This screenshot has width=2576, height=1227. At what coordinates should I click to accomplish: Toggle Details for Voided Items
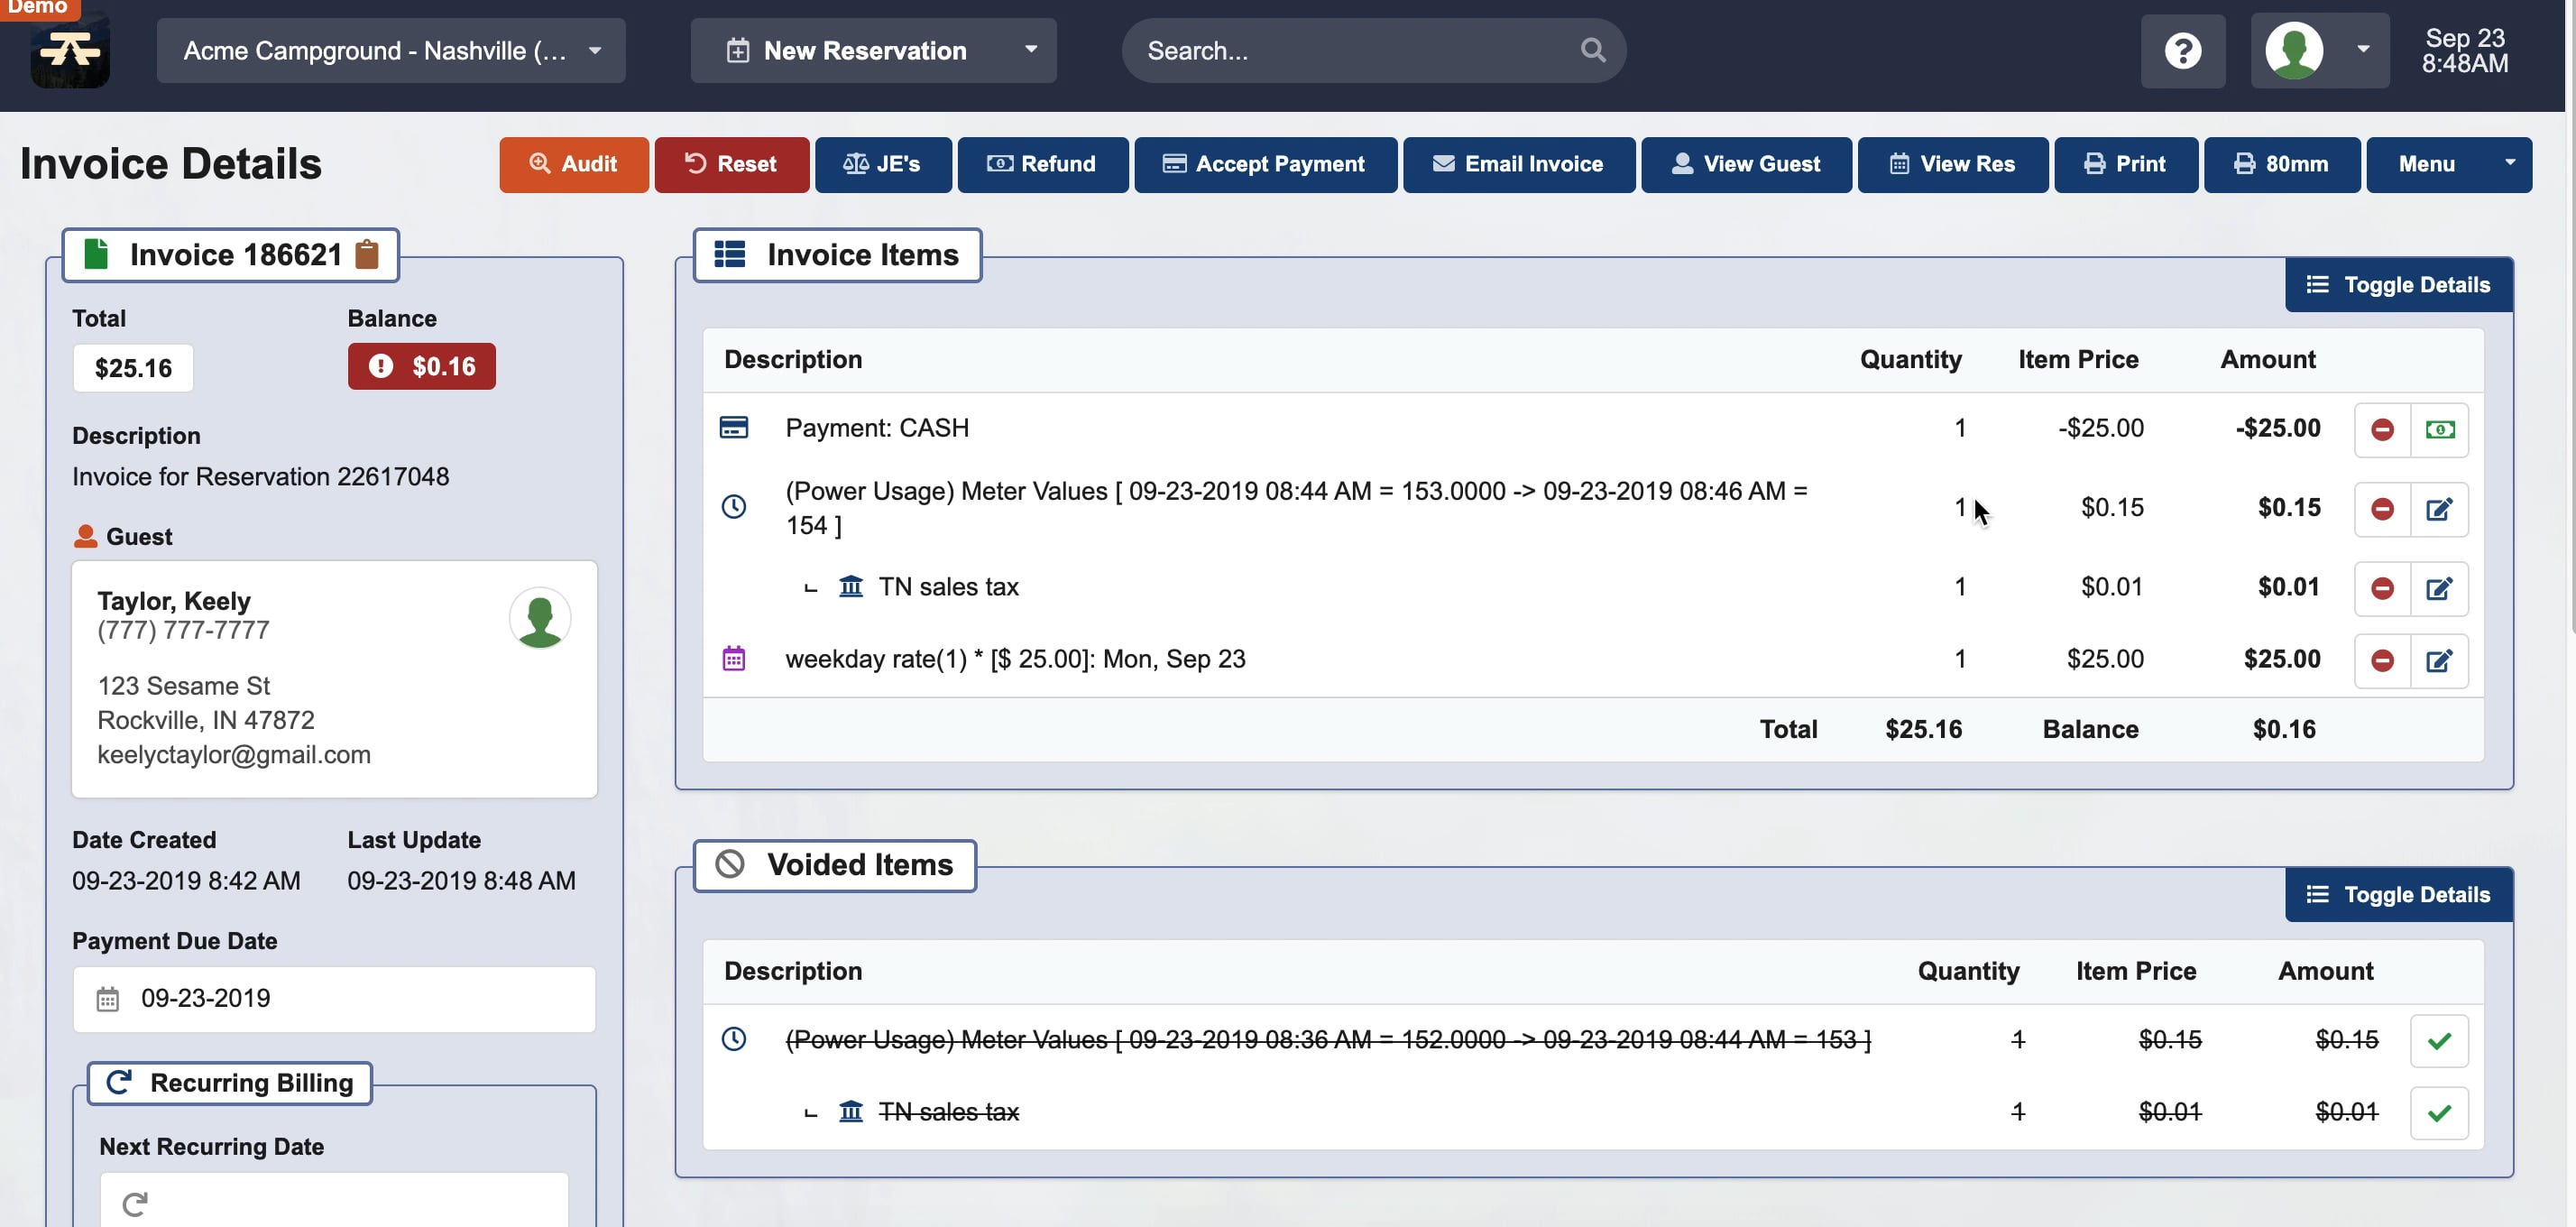pos(2397,894)
